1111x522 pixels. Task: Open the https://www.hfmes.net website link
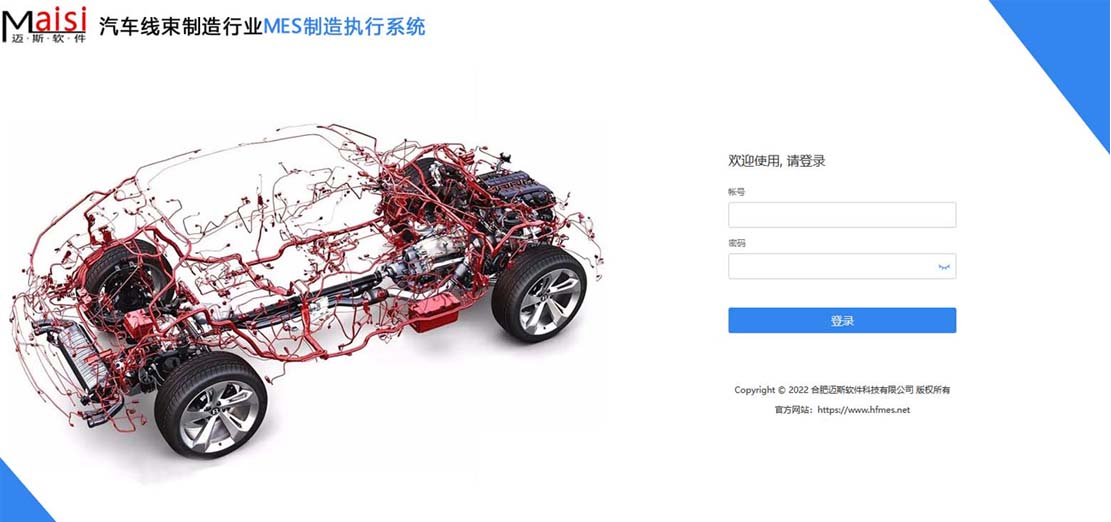pyautogui.click(x=864, y=409)
